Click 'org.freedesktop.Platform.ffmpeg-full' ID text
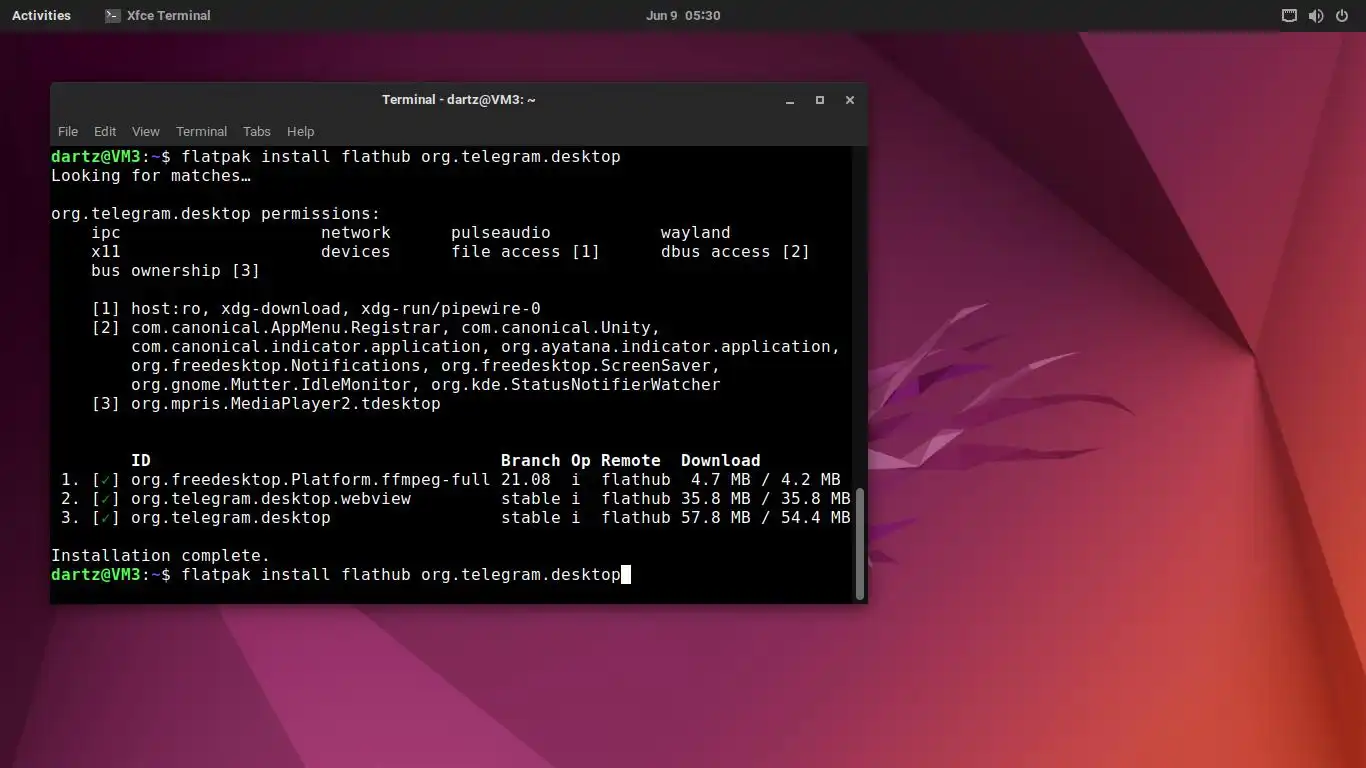 click(311, 480)
